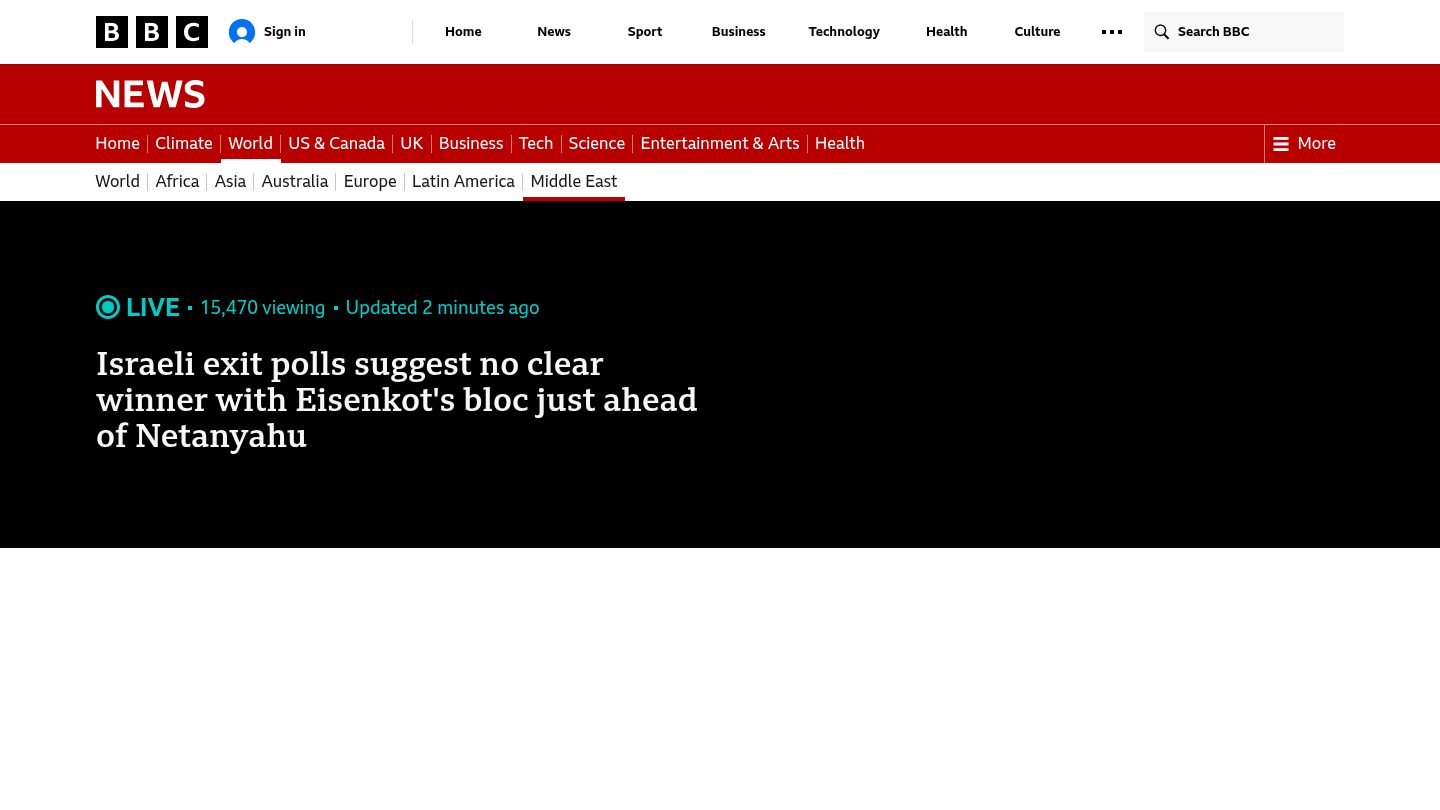
Task: Open Entertainment & Arts section
Action: tap(720, 144)
